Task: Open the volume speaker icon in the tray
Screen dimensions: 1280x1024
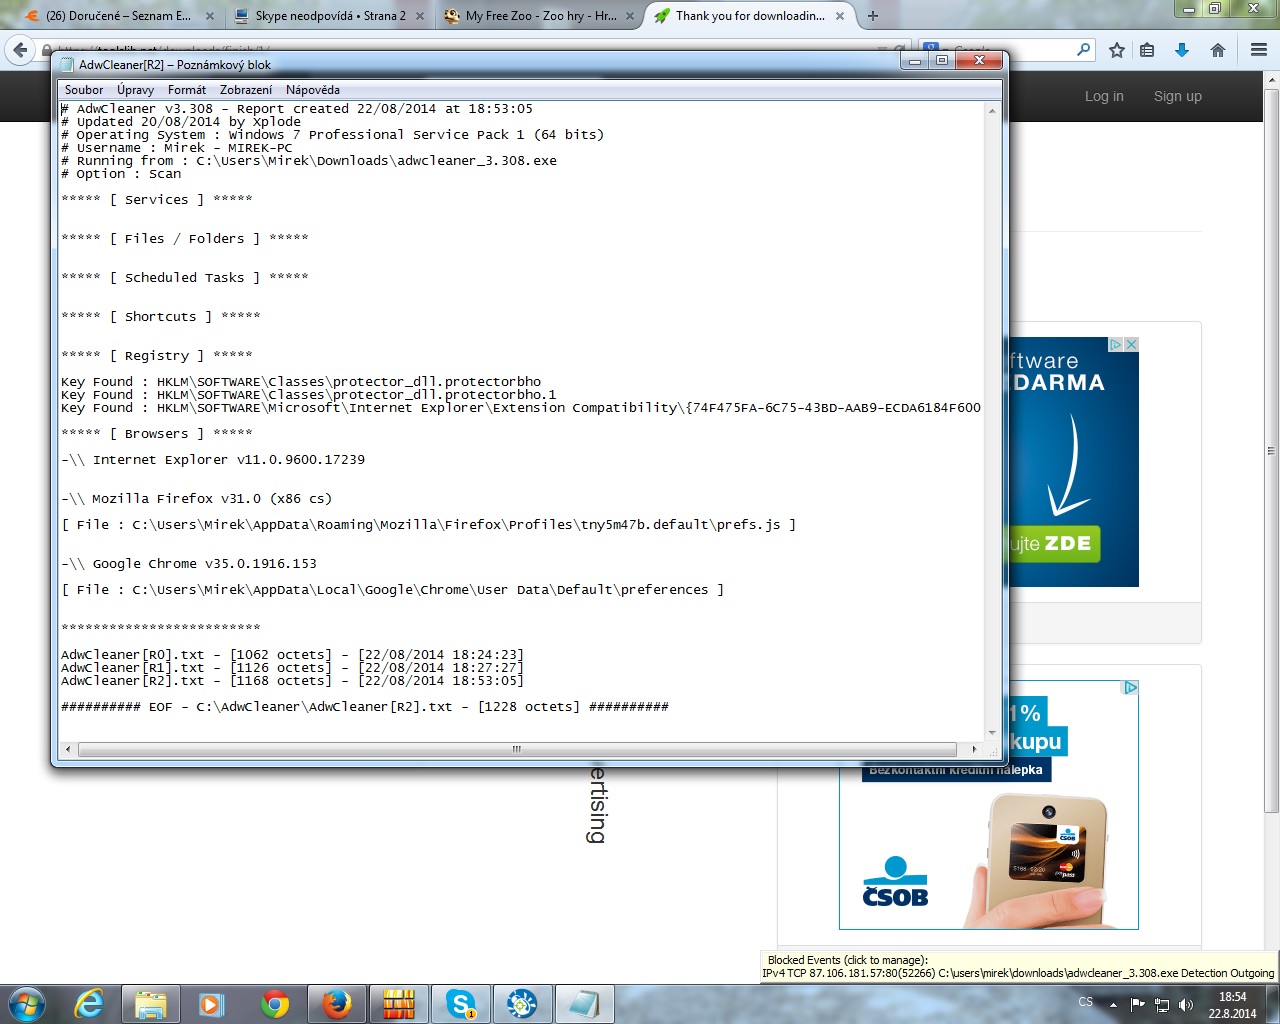Action: [1186, 1005]
